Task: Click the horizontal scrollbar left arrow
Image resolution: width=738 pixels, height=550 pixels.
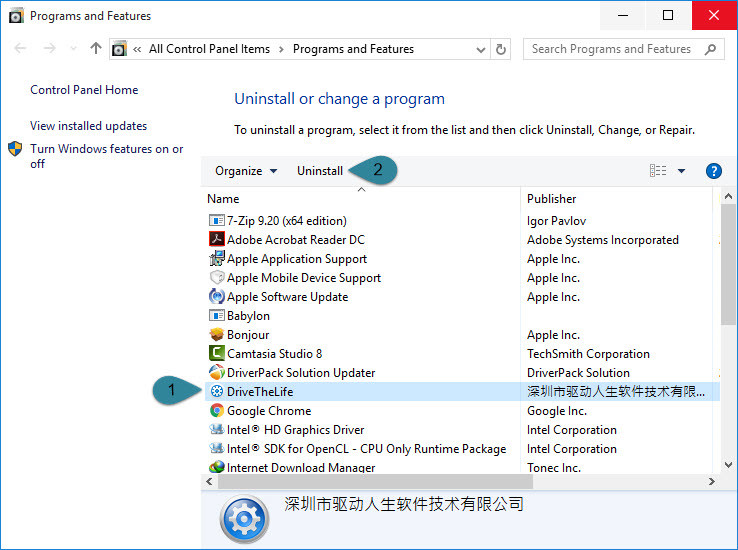Action: coord(209,481)
